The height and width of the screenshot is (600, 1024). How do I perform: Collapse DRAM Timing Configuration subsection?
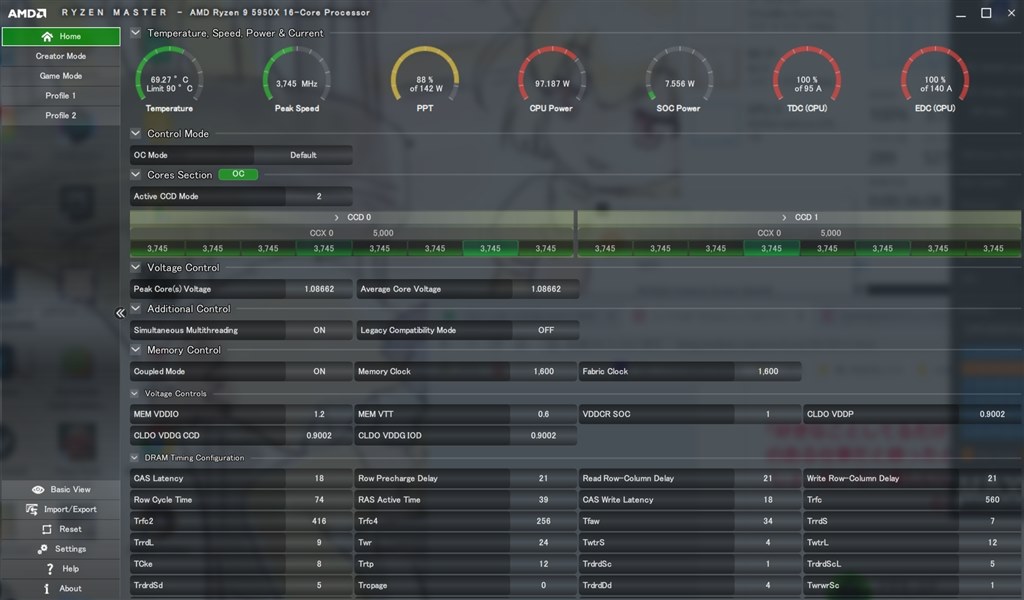(x=135, y=458)
